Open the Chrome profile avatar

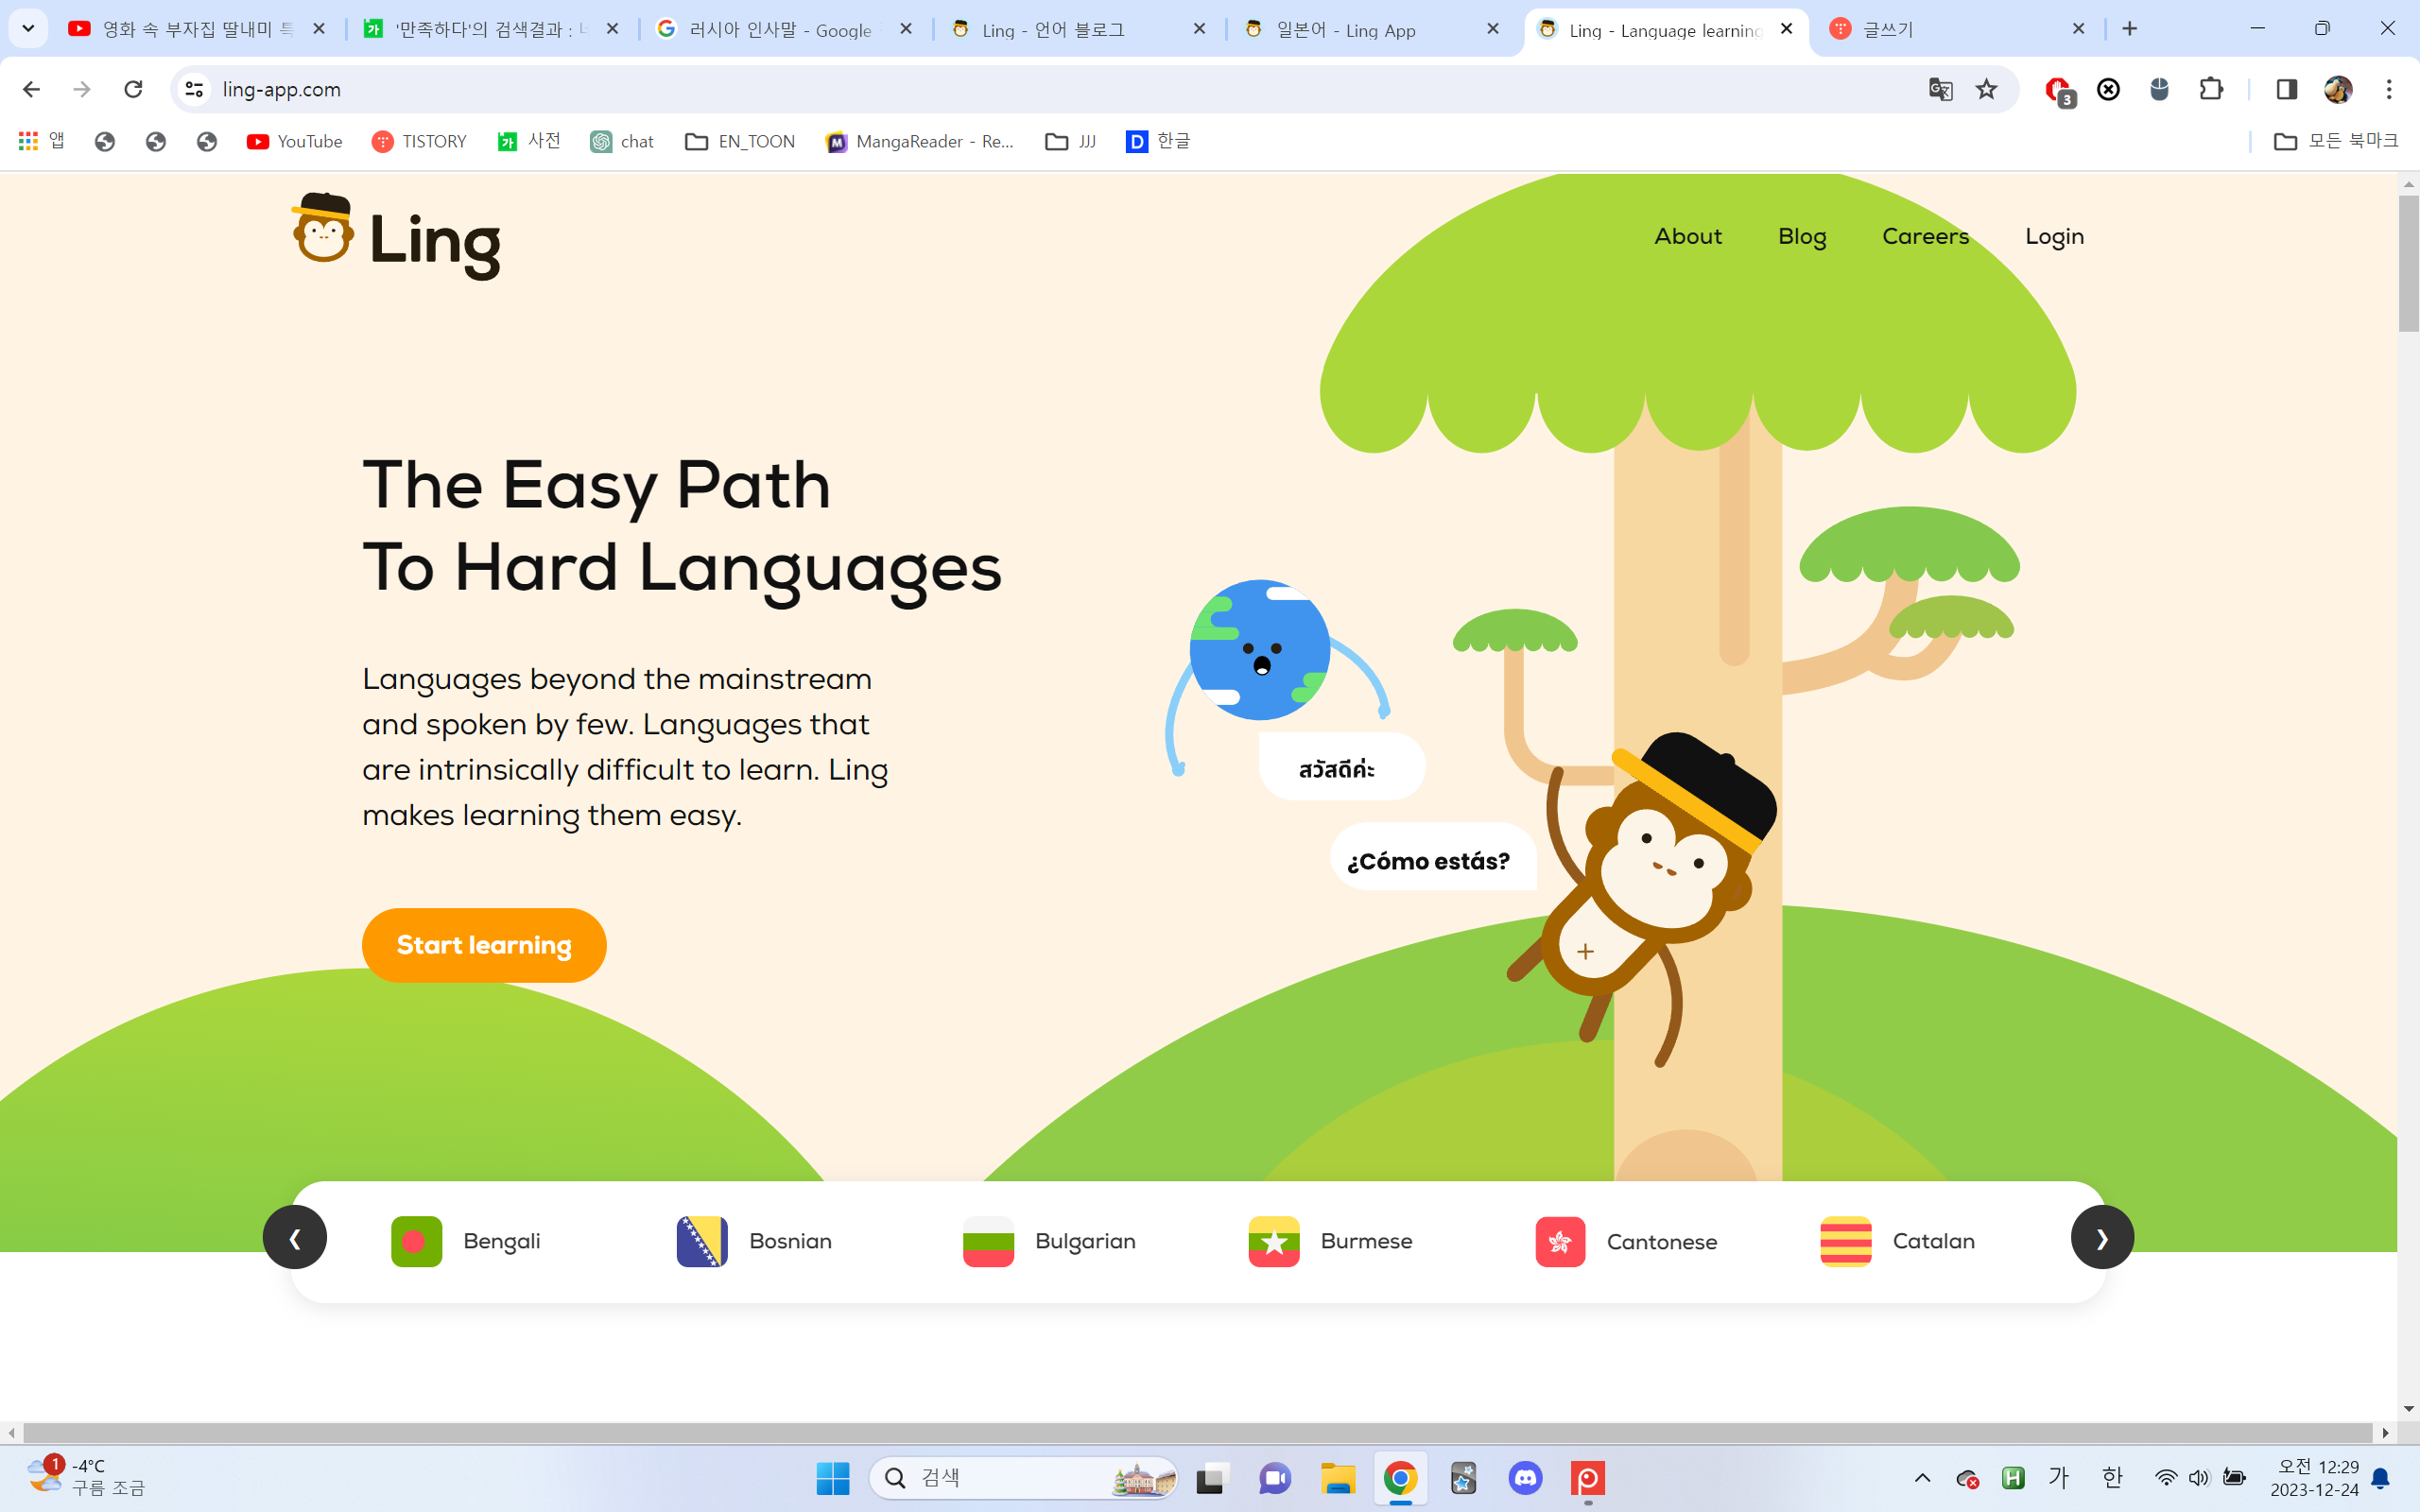2337,89
